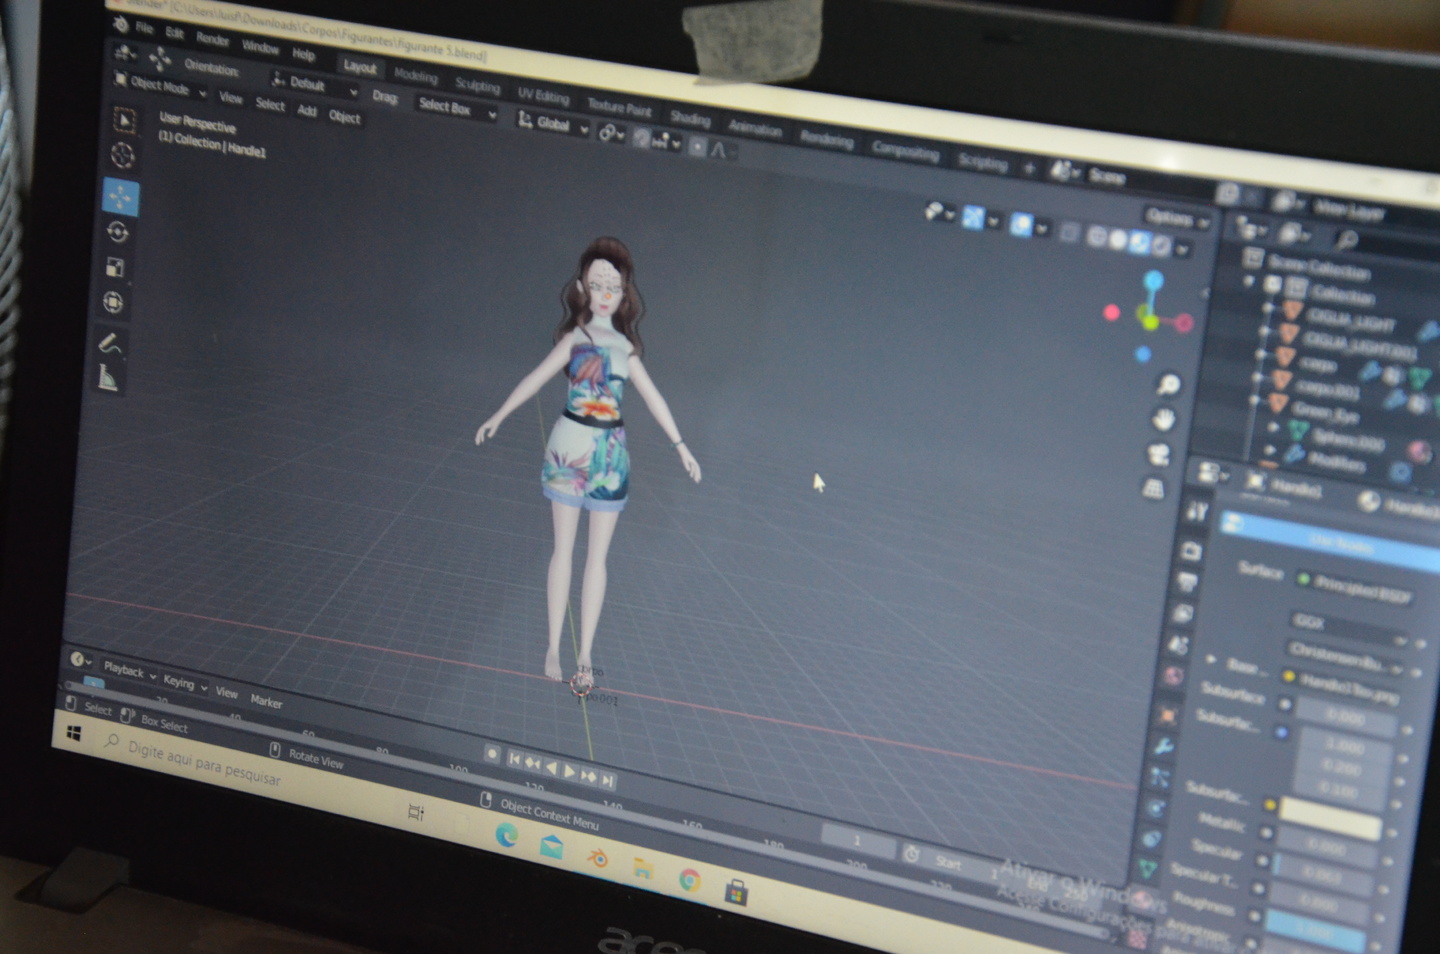Viewport: 1440px width, 954px height.
Task: Click the Zoom magnifier viewport gizmo
Action: click(x=1167, y=385)
